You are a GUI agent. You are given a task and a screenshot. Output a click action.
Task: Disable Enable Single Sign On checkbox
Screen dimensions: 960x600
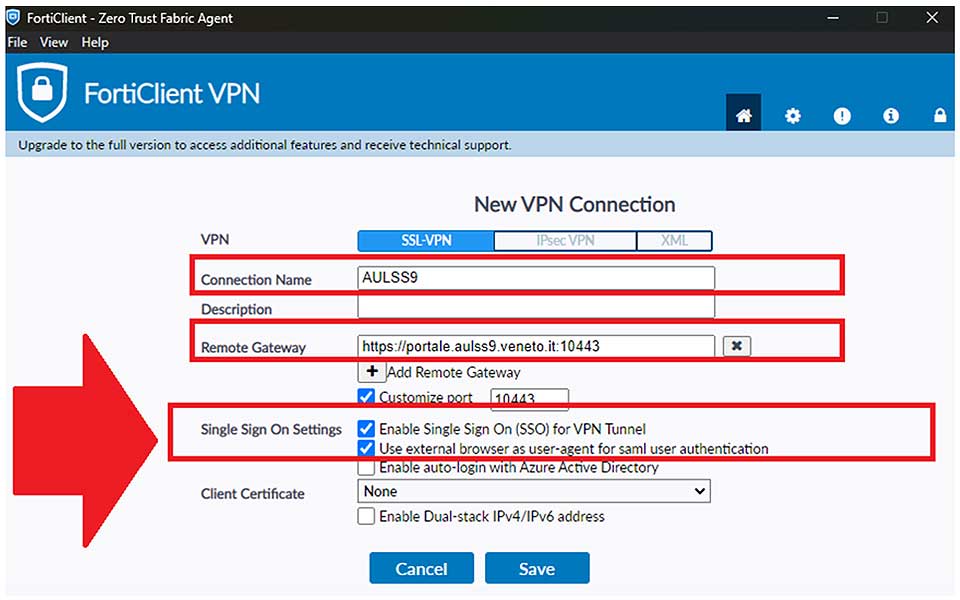(x=366, y=429)
